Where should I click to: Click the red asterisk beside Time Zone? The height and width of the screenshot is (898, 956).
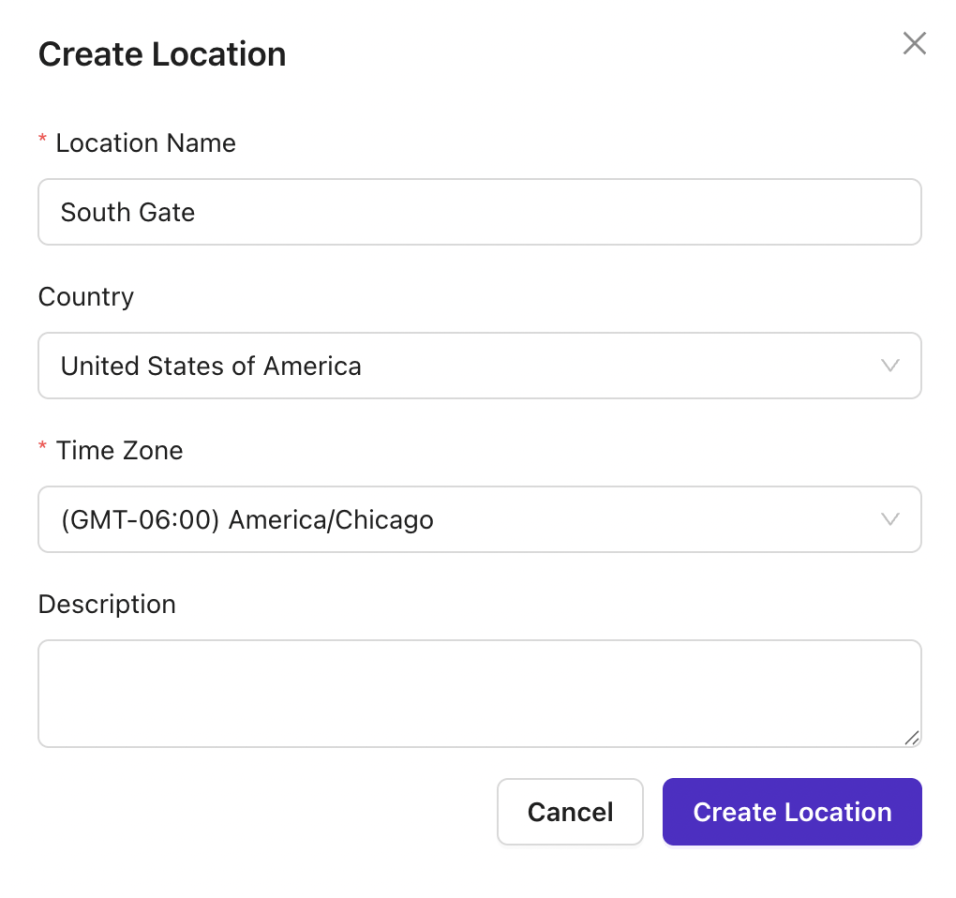(x=42, y=449)
